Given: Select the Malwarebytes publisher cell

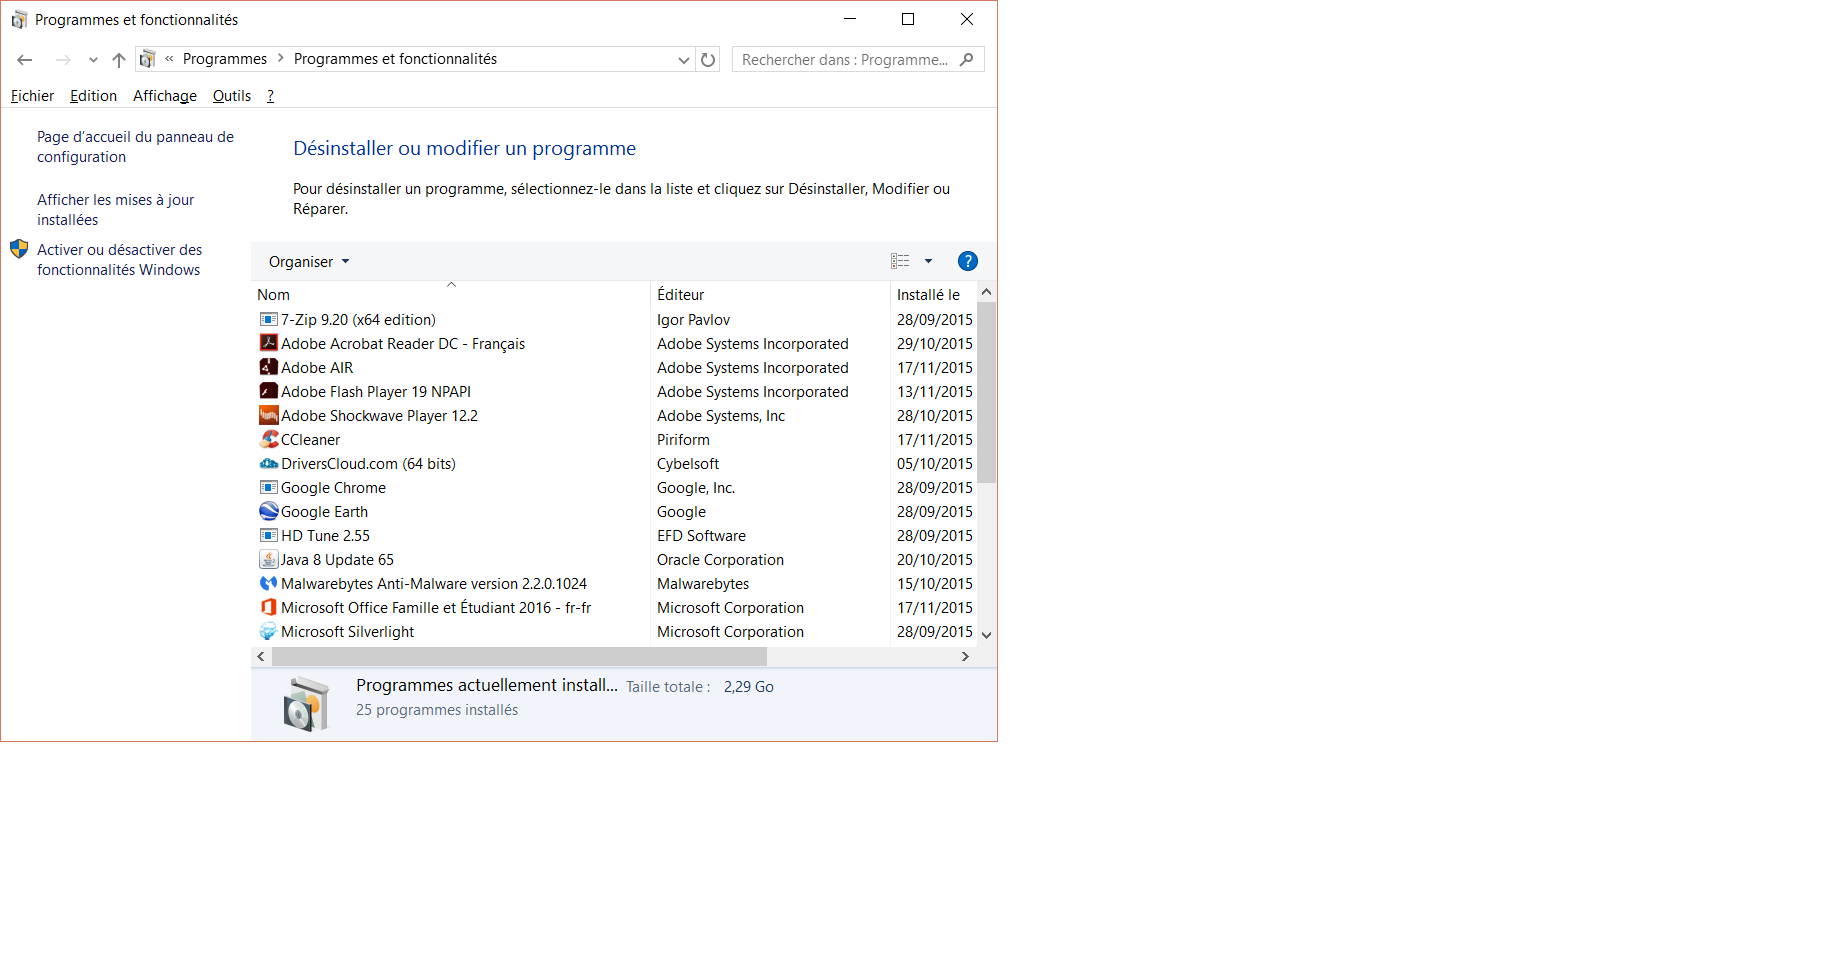Looking at the screenshot, I should tap(703, 584).
